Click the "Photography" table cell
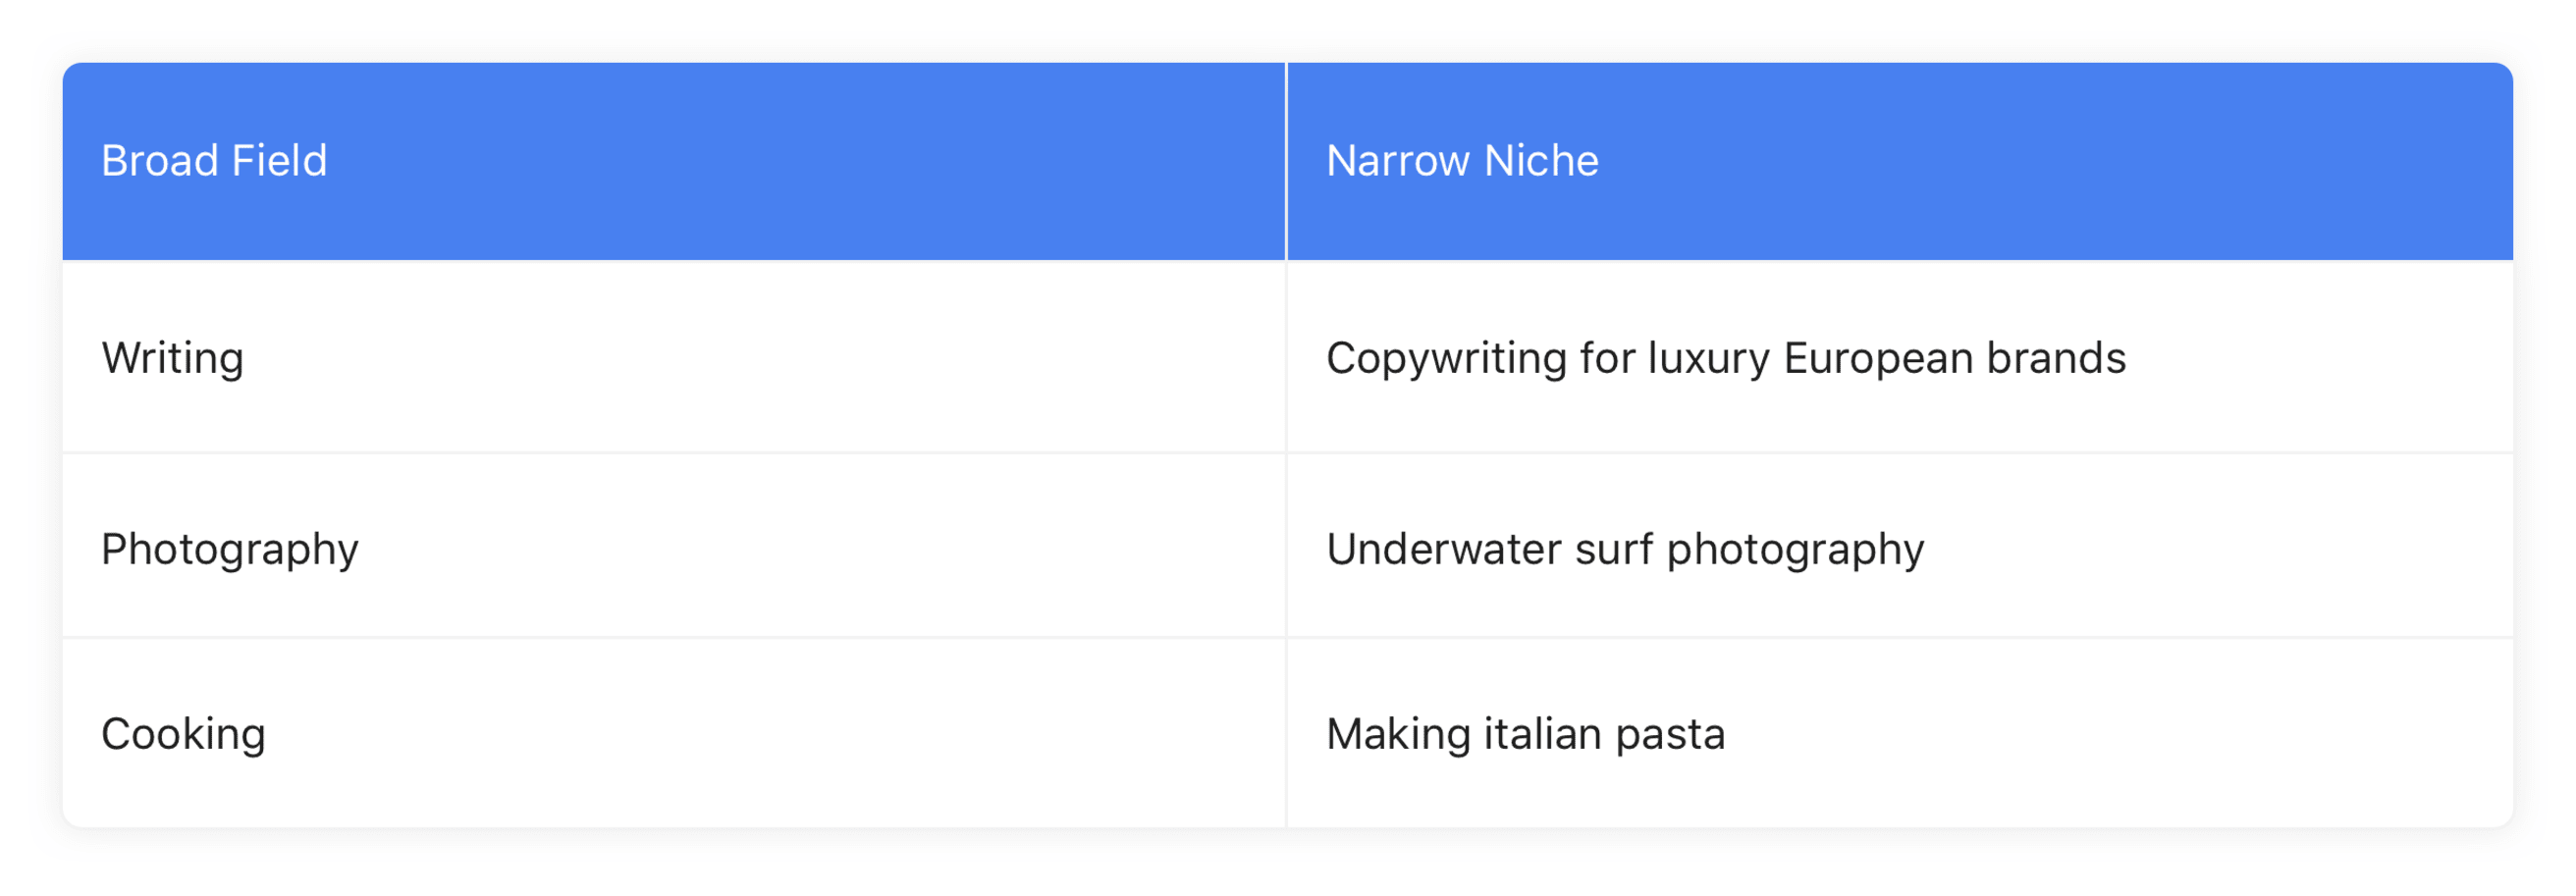Screen dimensions: 2576x896 674,547
